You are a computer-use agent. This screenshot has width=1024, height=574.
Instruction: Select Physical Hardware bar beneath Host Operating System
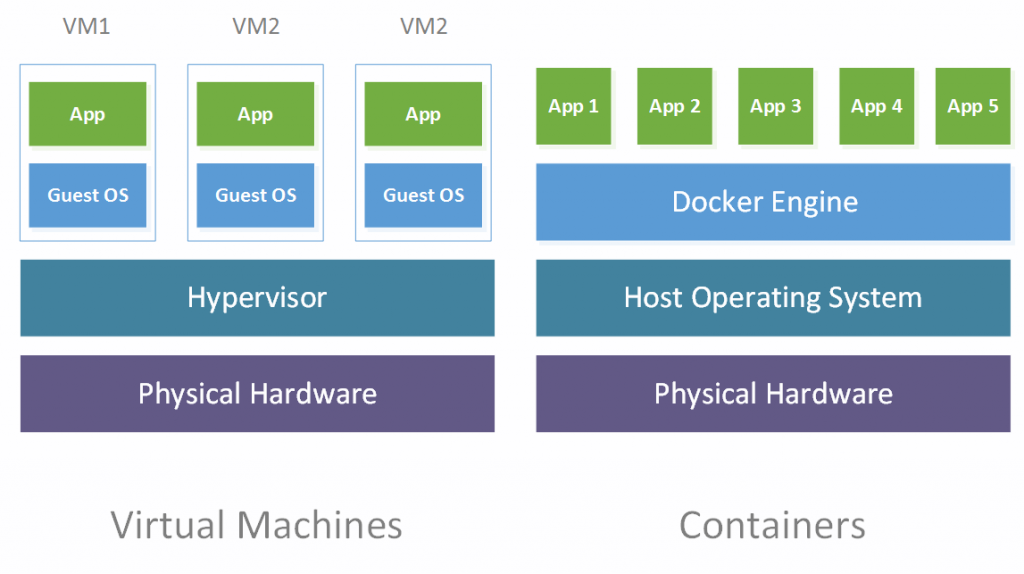[773, 394]
